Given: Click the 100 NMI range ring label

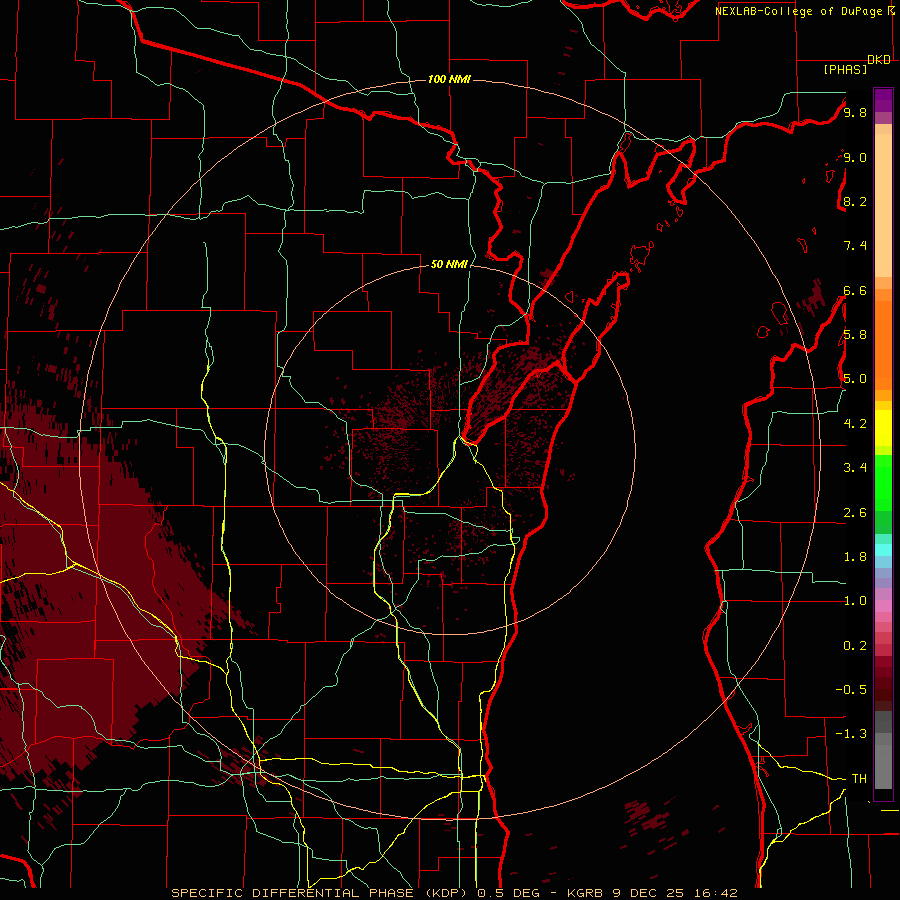Looking at the screenshot, I should [449, 79].
